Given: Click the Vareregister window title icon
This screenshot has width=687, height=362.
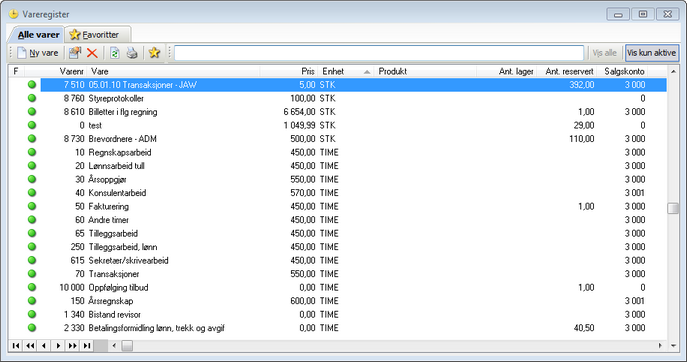Looking at the screenshot, I should click(14, 14).
